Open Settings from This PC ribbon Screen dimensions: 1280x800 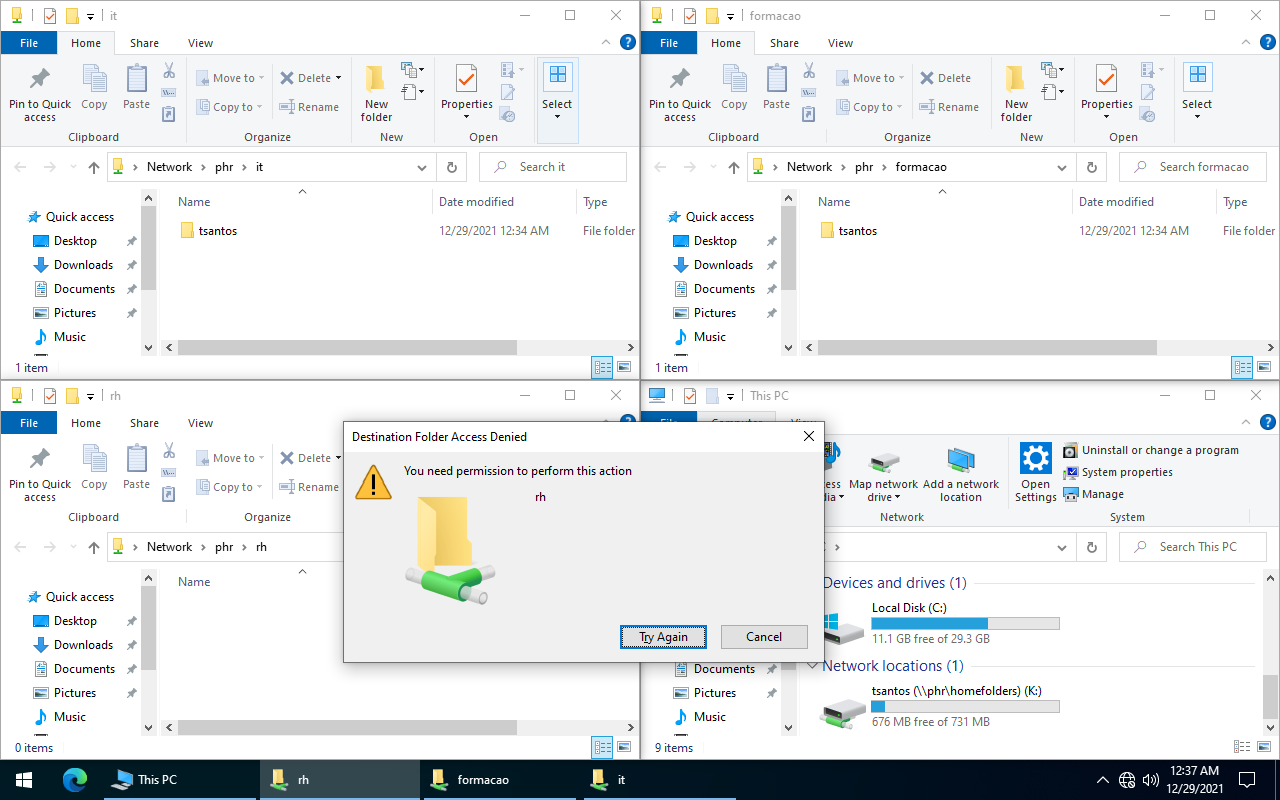pyautogui.click(x=1035, y=473)
